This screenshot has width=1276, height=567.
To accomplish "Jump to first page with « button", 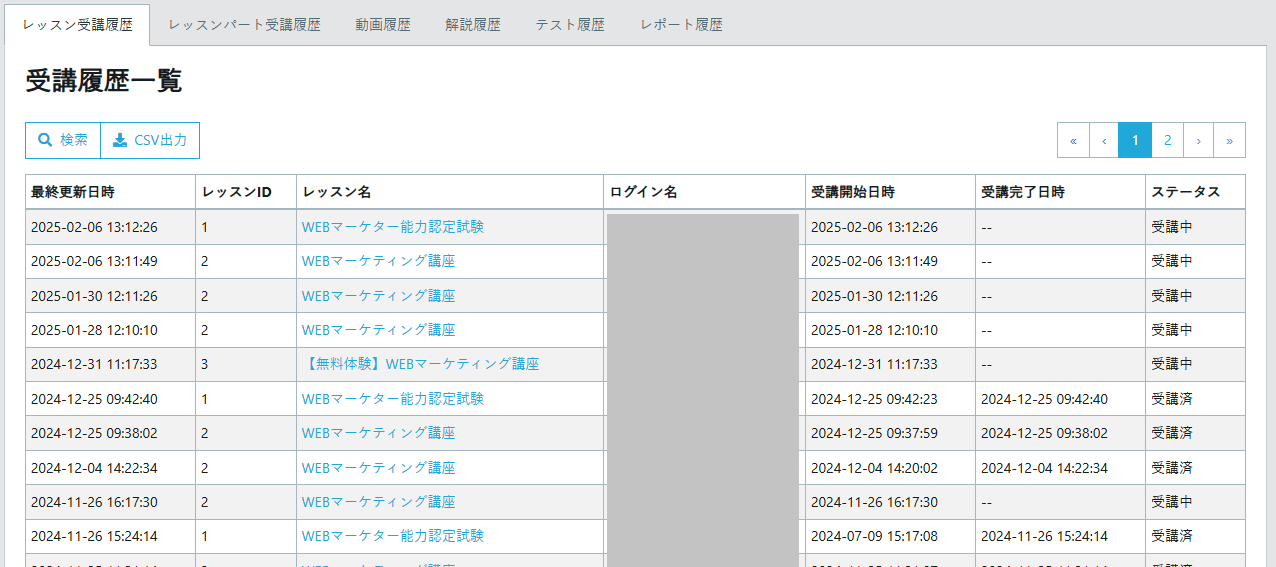I will 1073,140.
